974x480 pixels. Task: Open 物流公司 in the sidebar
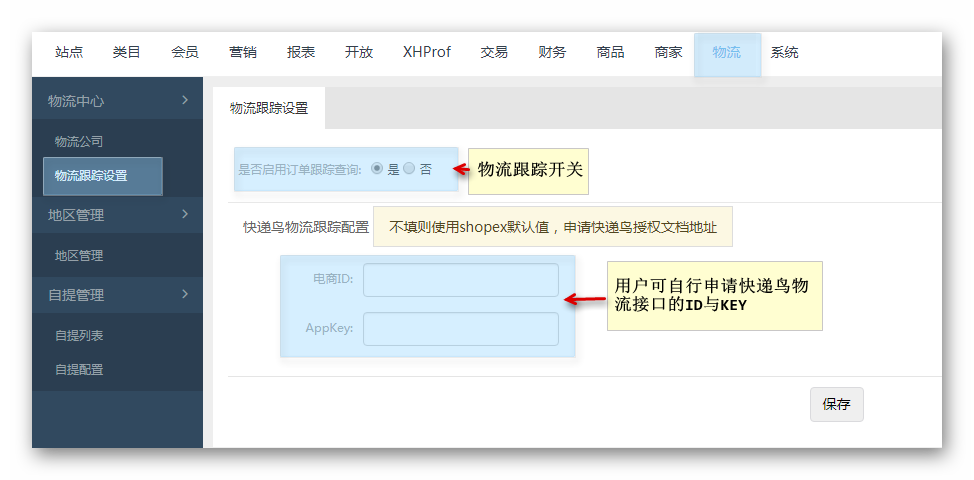point(79,142)
